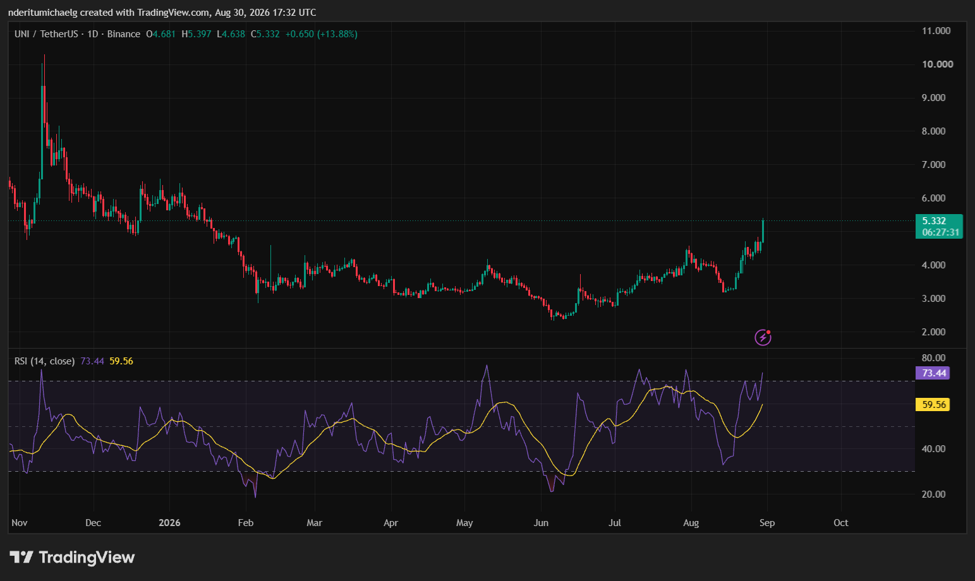Viewport: 975px width, 581px height.
Task: Click the high price H5.397 value
Action: point(196,34)
